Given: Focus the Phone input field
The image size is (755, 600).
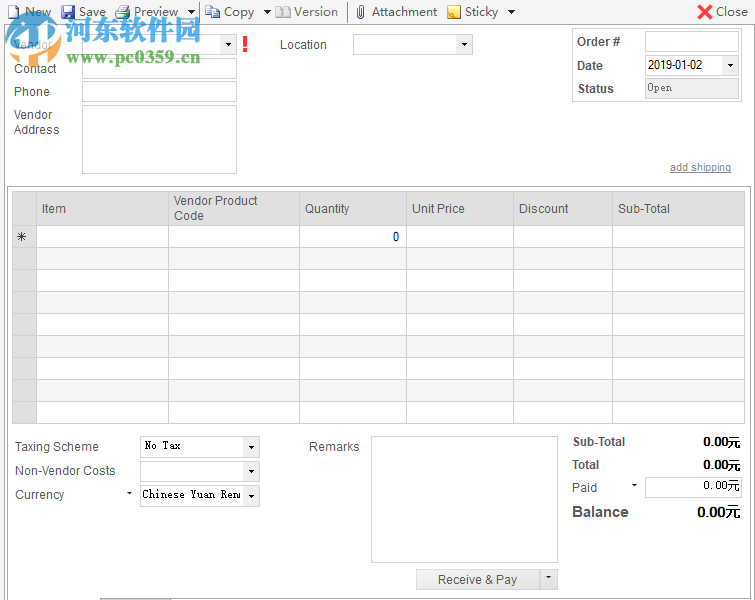Looking at the screenshot, I should click(x=159, y=91).
